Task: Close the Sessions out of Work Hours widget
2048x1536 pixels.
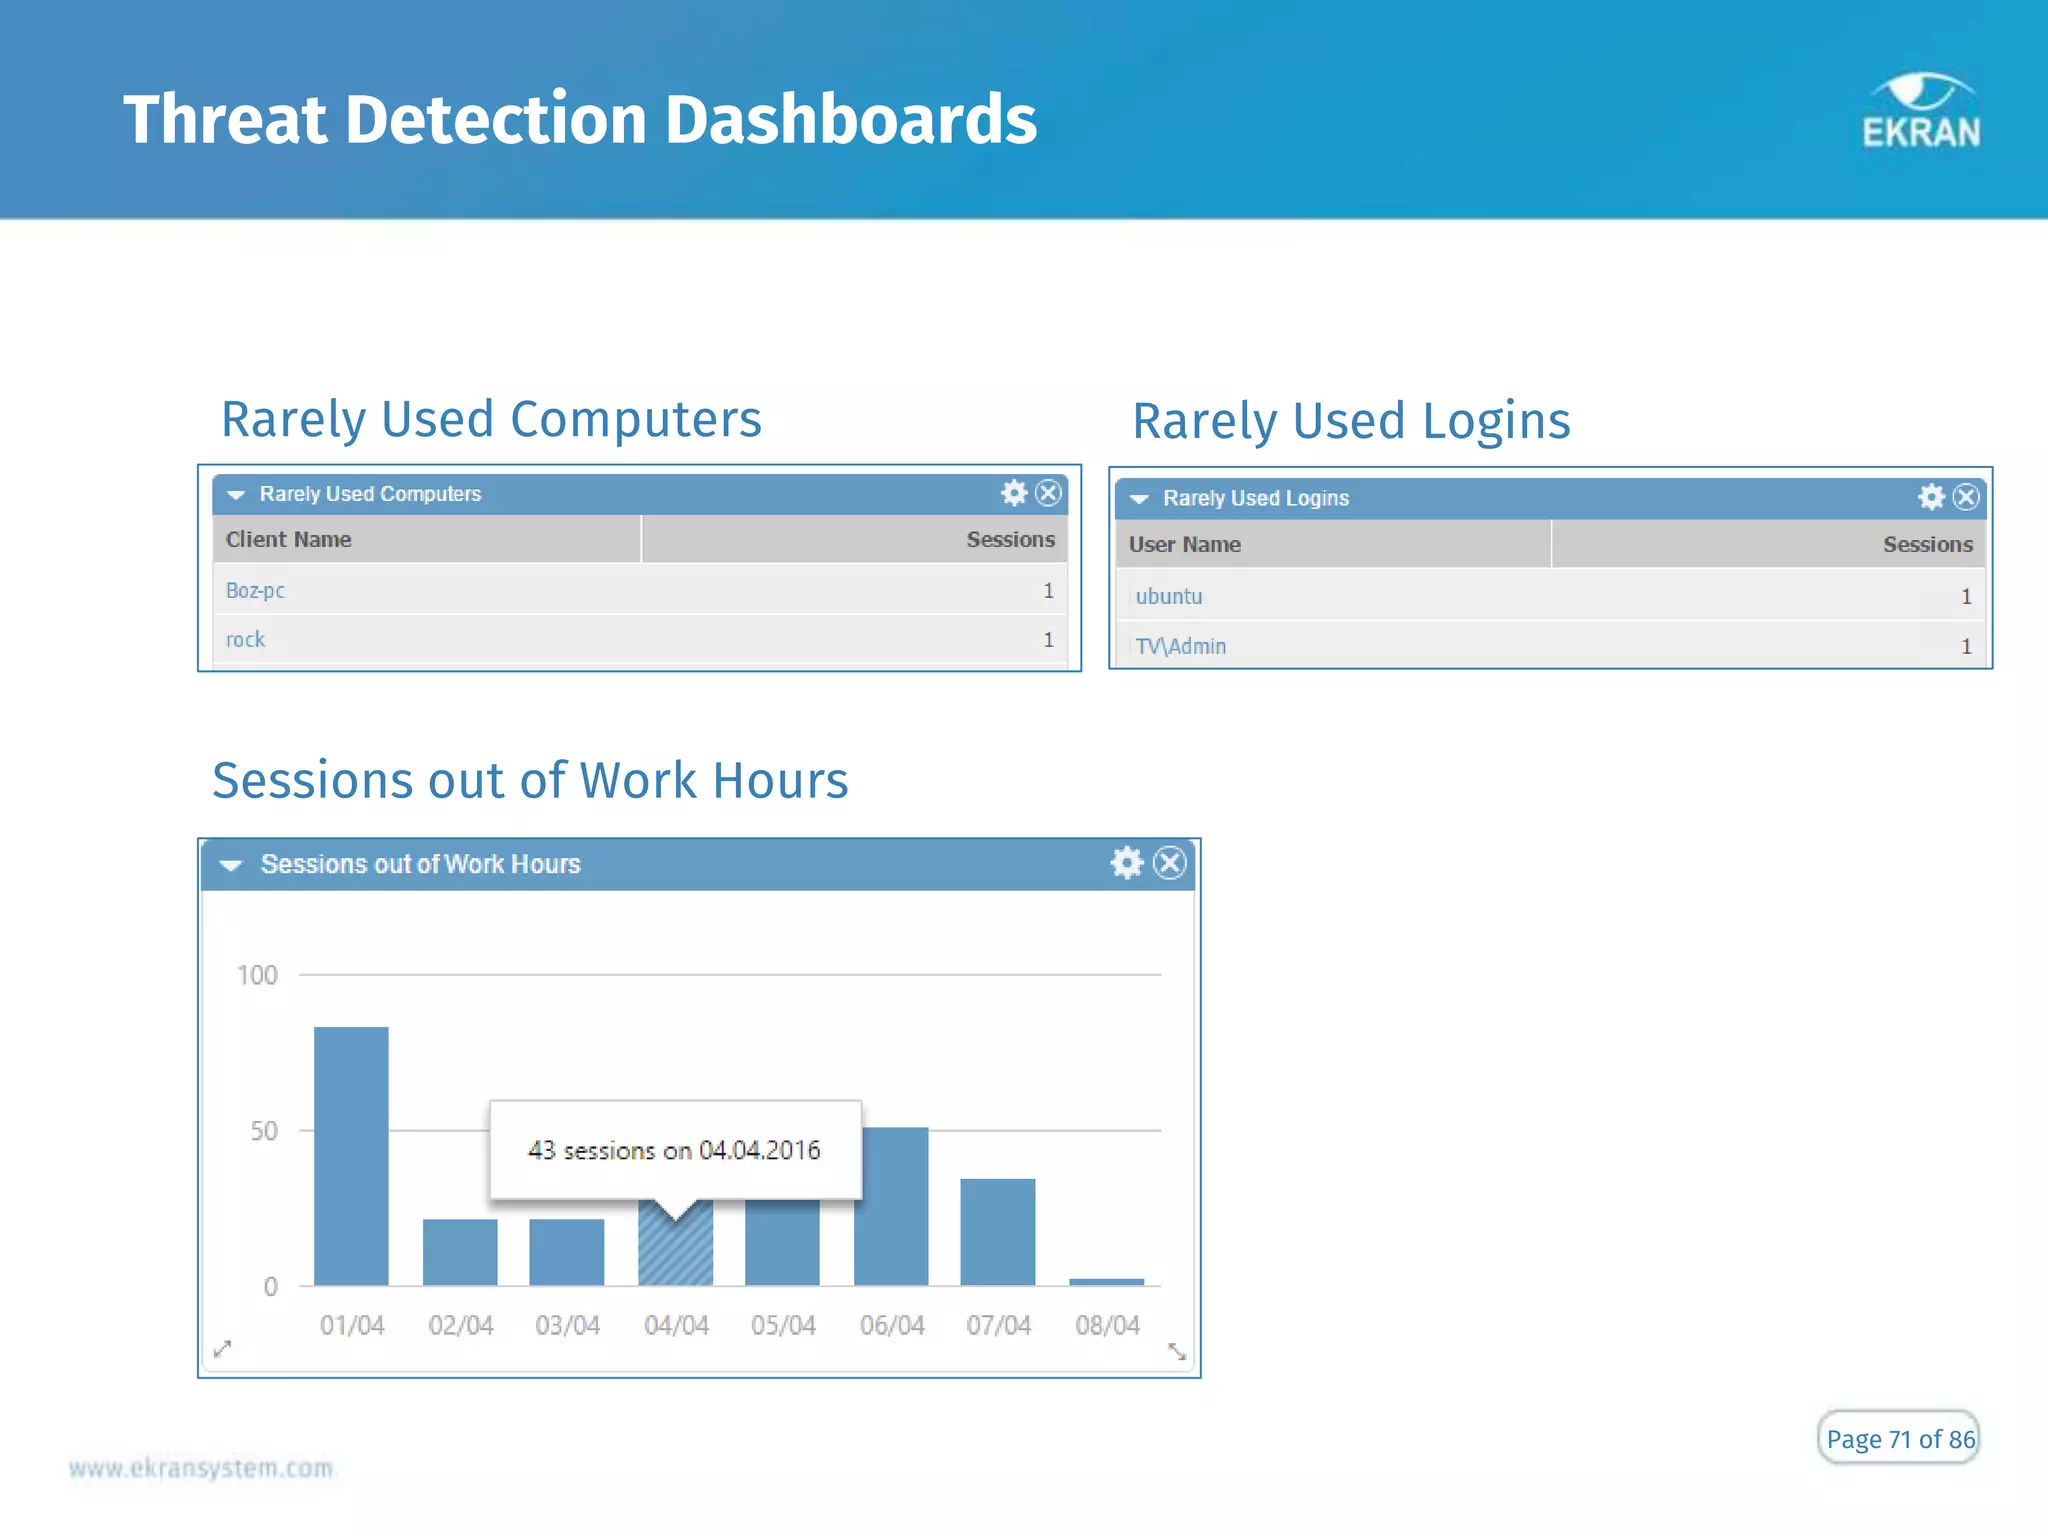Action: click(x=1169, y=862)
